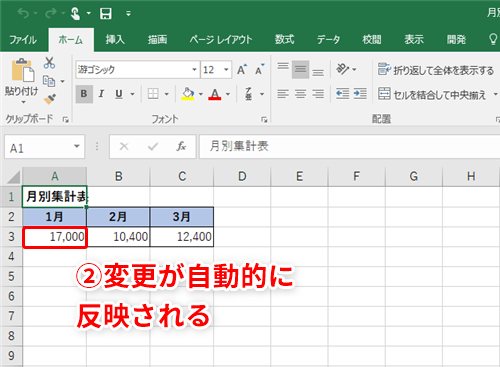Click the Copy icon
This screenshot has height=367, width=500.
point(49,81)
